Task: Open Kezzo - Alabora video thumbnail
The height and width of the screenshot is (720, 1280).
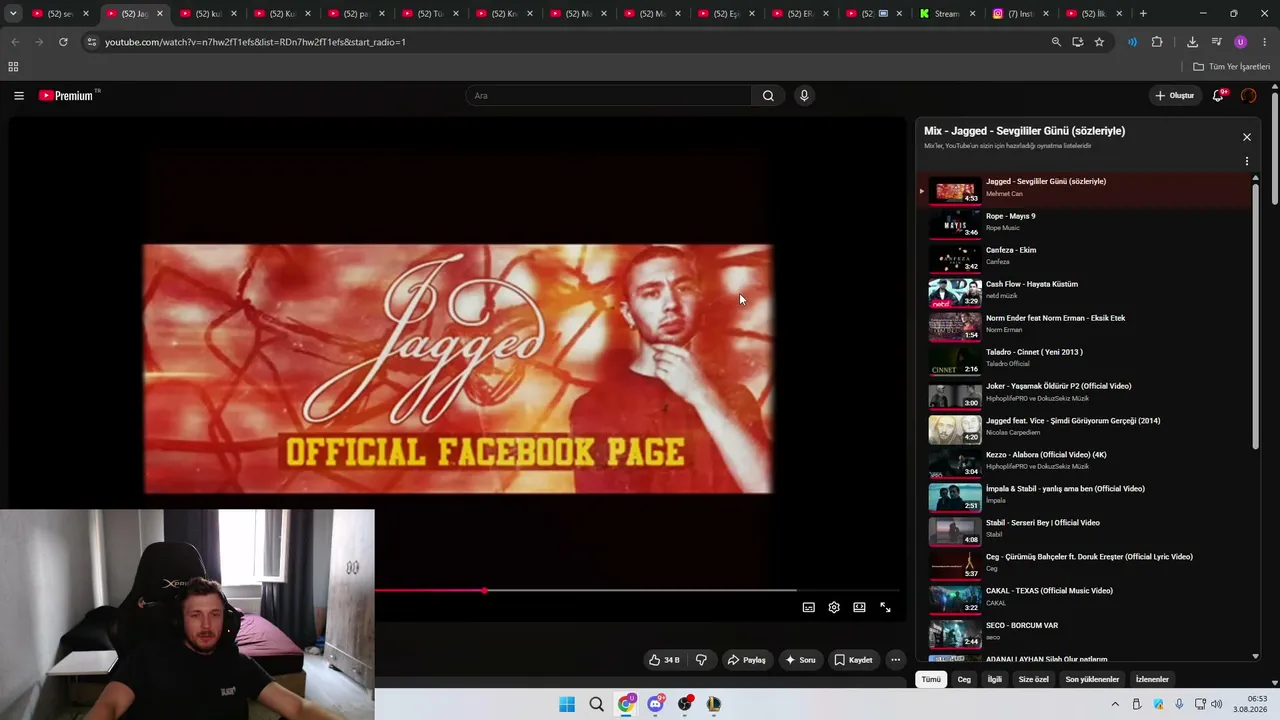Action: pyautogui.click(x=955, y=463)
